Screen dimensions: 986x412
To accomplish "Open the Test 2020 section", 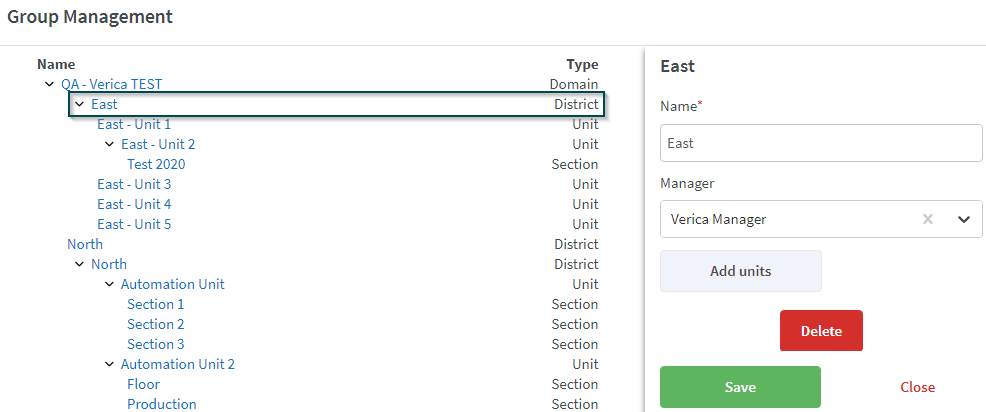I will point(156,164).
